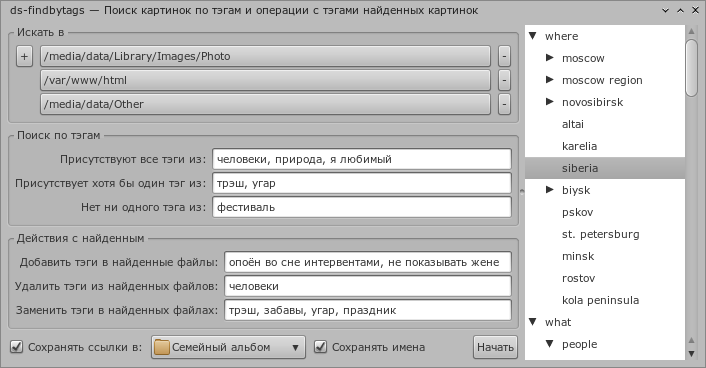The height and width of the screenshot is (368, 706).
Task: Edit the 'Присутствует хотя бы один тэг' field
Action: click(362, 183)
